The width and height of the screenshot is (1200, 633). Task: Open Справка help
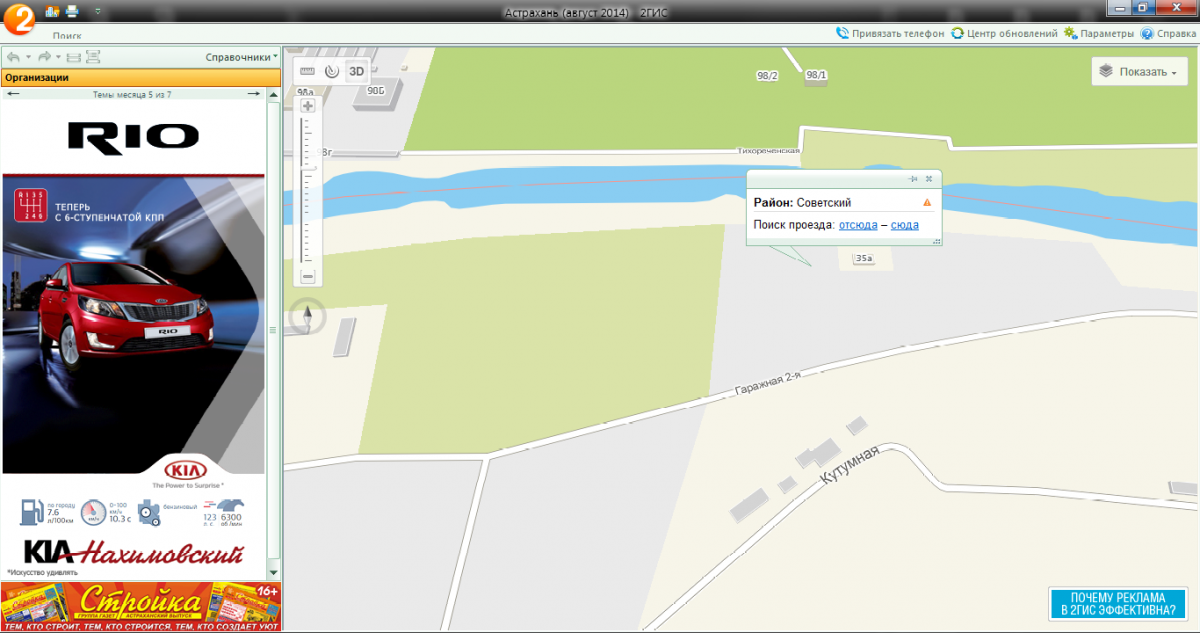[1168, 33]
